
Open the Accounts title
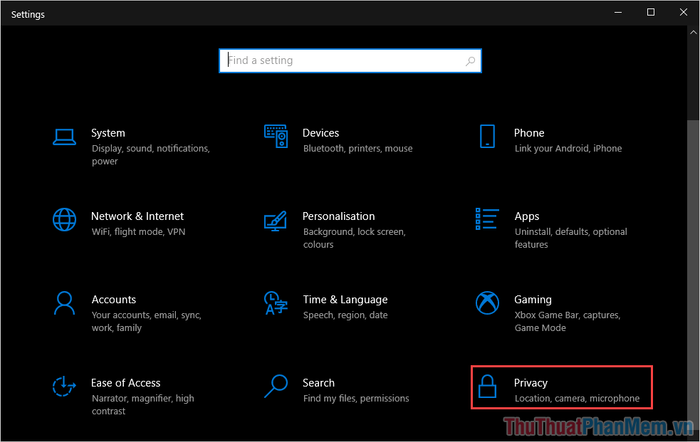[x=114, y=300]
